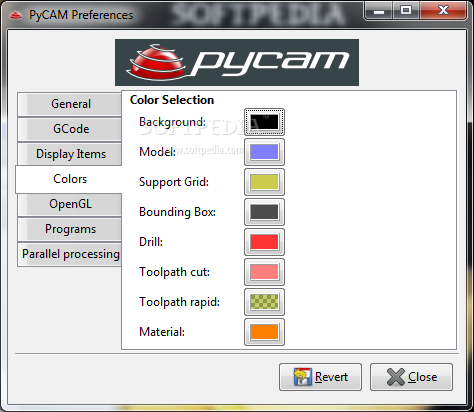Click the 'Color Selection' heading

tap(172, 100)
